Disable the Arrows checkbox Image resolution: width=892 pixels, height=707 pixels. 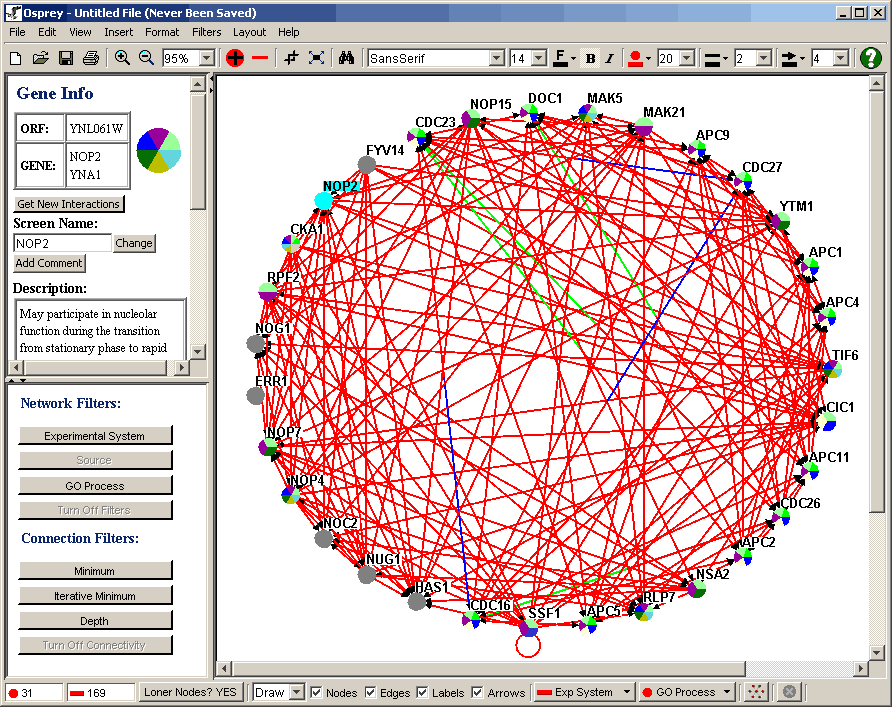[x=477, y=692]
